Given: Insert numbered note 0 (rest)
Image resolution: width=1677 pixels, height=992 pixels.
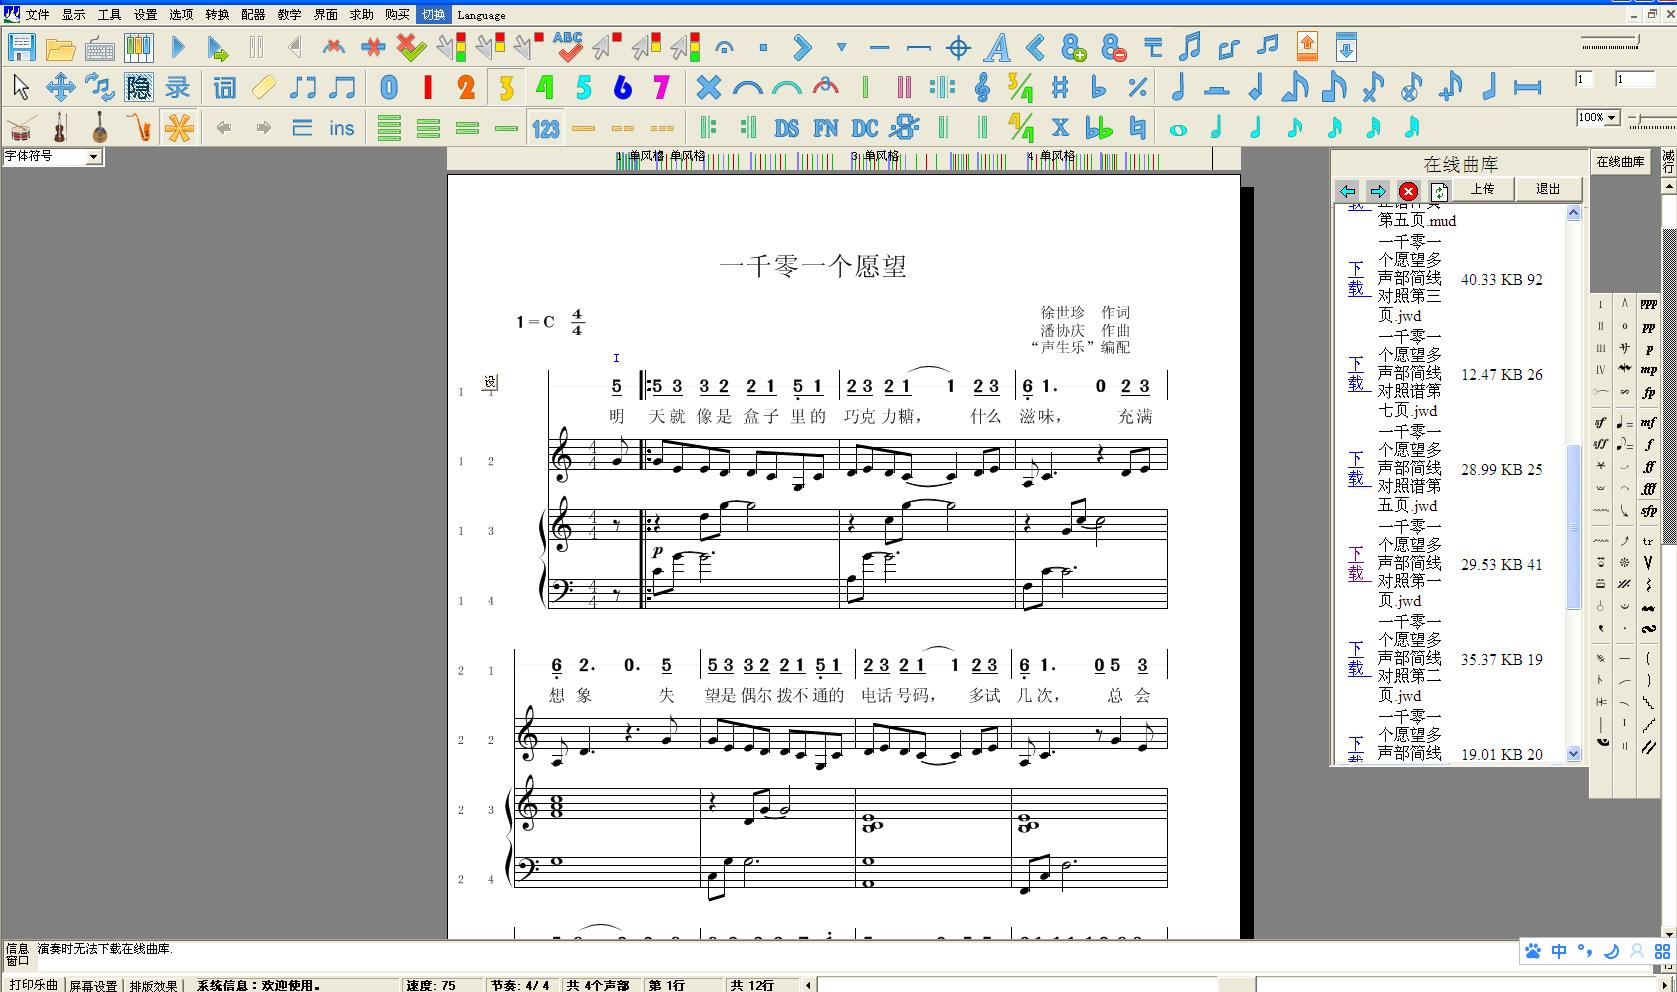Looking at the screenshot, I should tap(388, 87).
